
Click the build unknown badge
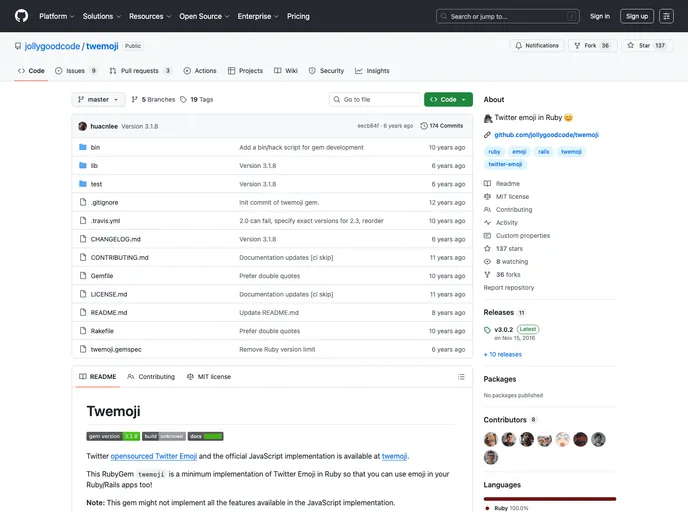(x=164, y=436)
